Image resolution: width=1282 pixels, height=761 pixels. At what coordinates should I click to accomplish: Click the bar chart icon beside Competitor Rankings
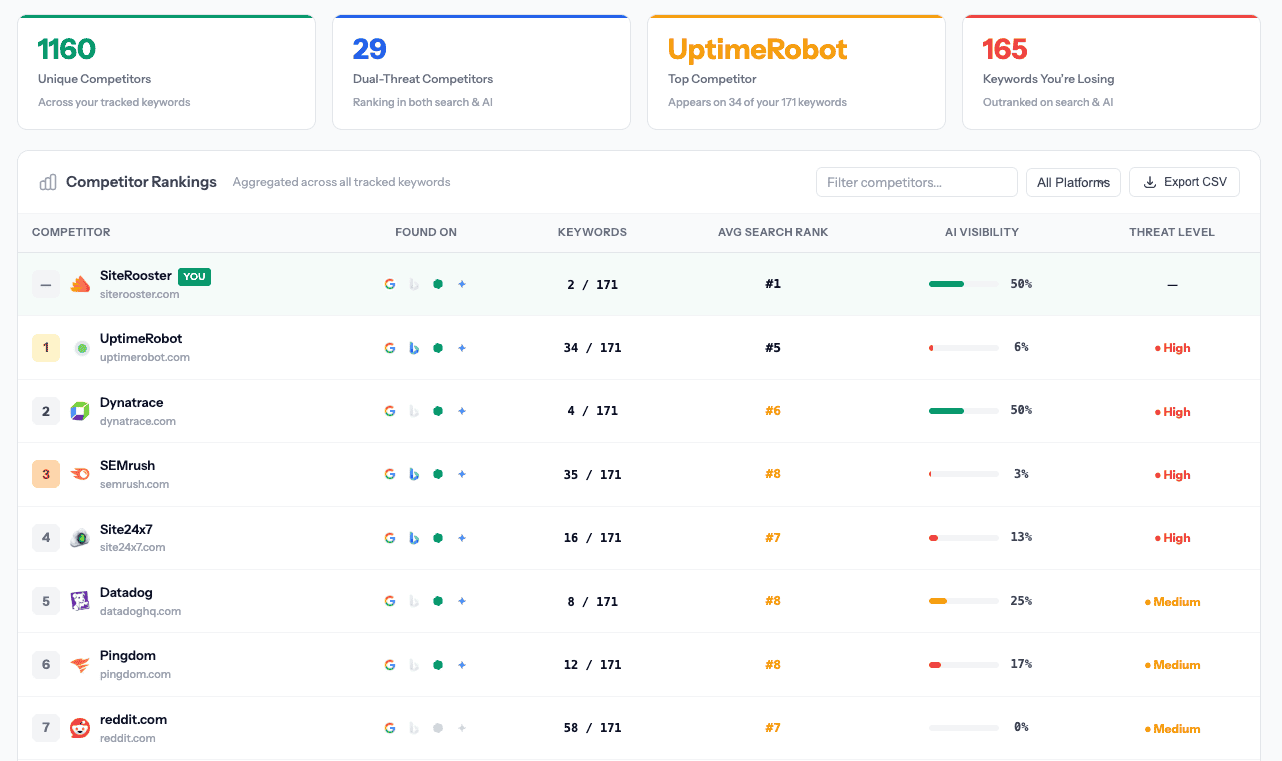(48, 182)
